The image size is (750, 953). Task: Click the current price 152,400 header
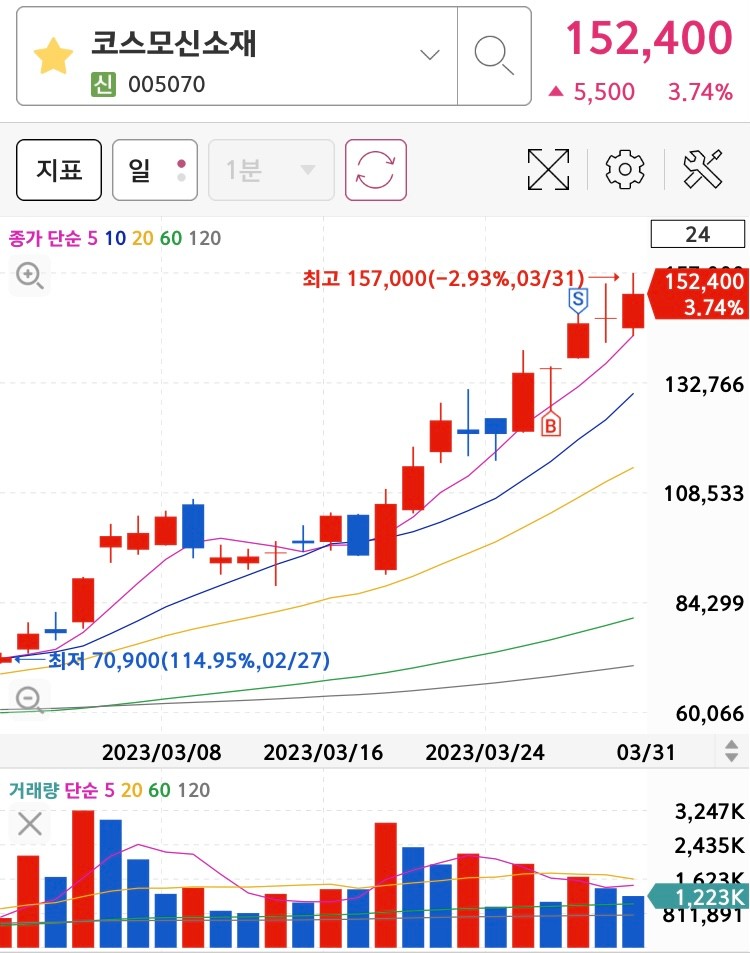click(x=649, y=38)
